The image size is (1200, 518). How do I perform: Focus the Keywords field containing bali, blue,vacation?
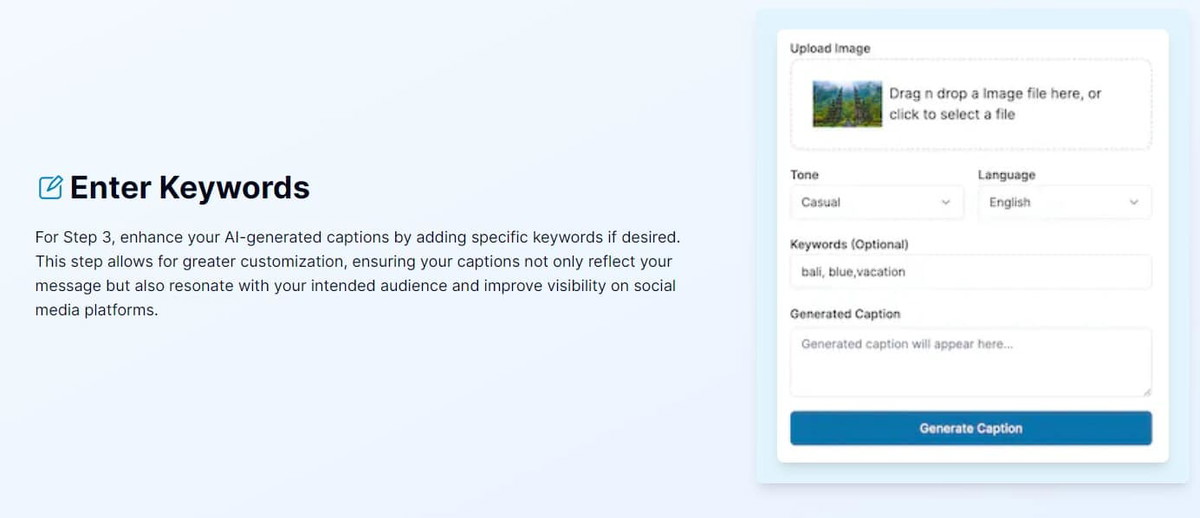coord(970,271)
